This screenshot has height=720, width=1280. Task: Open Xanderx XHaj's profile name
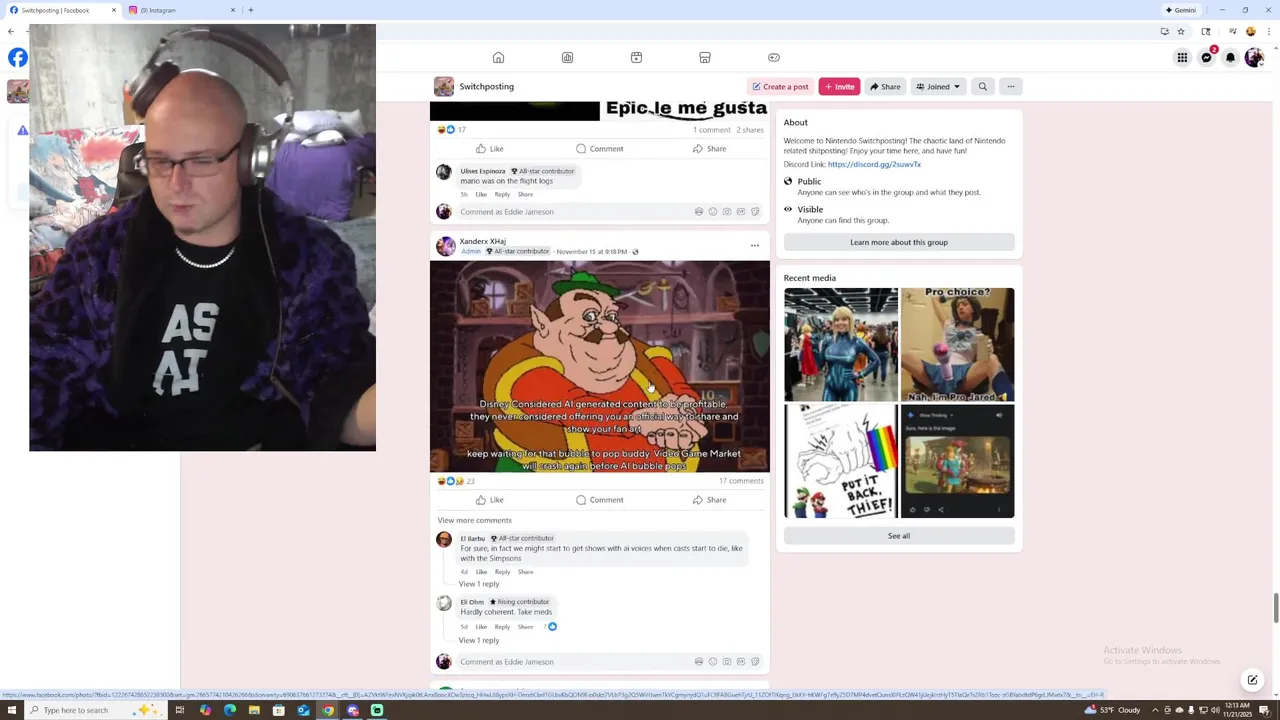[x=482, y=241]
